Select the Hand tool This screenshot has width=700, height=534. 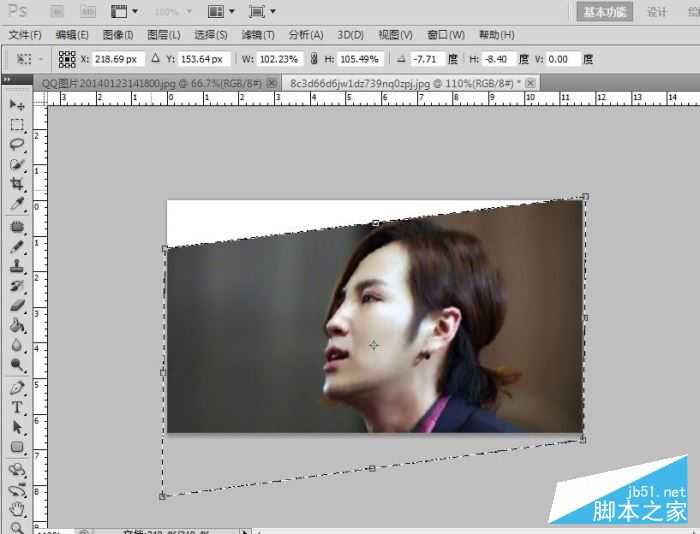17,509
